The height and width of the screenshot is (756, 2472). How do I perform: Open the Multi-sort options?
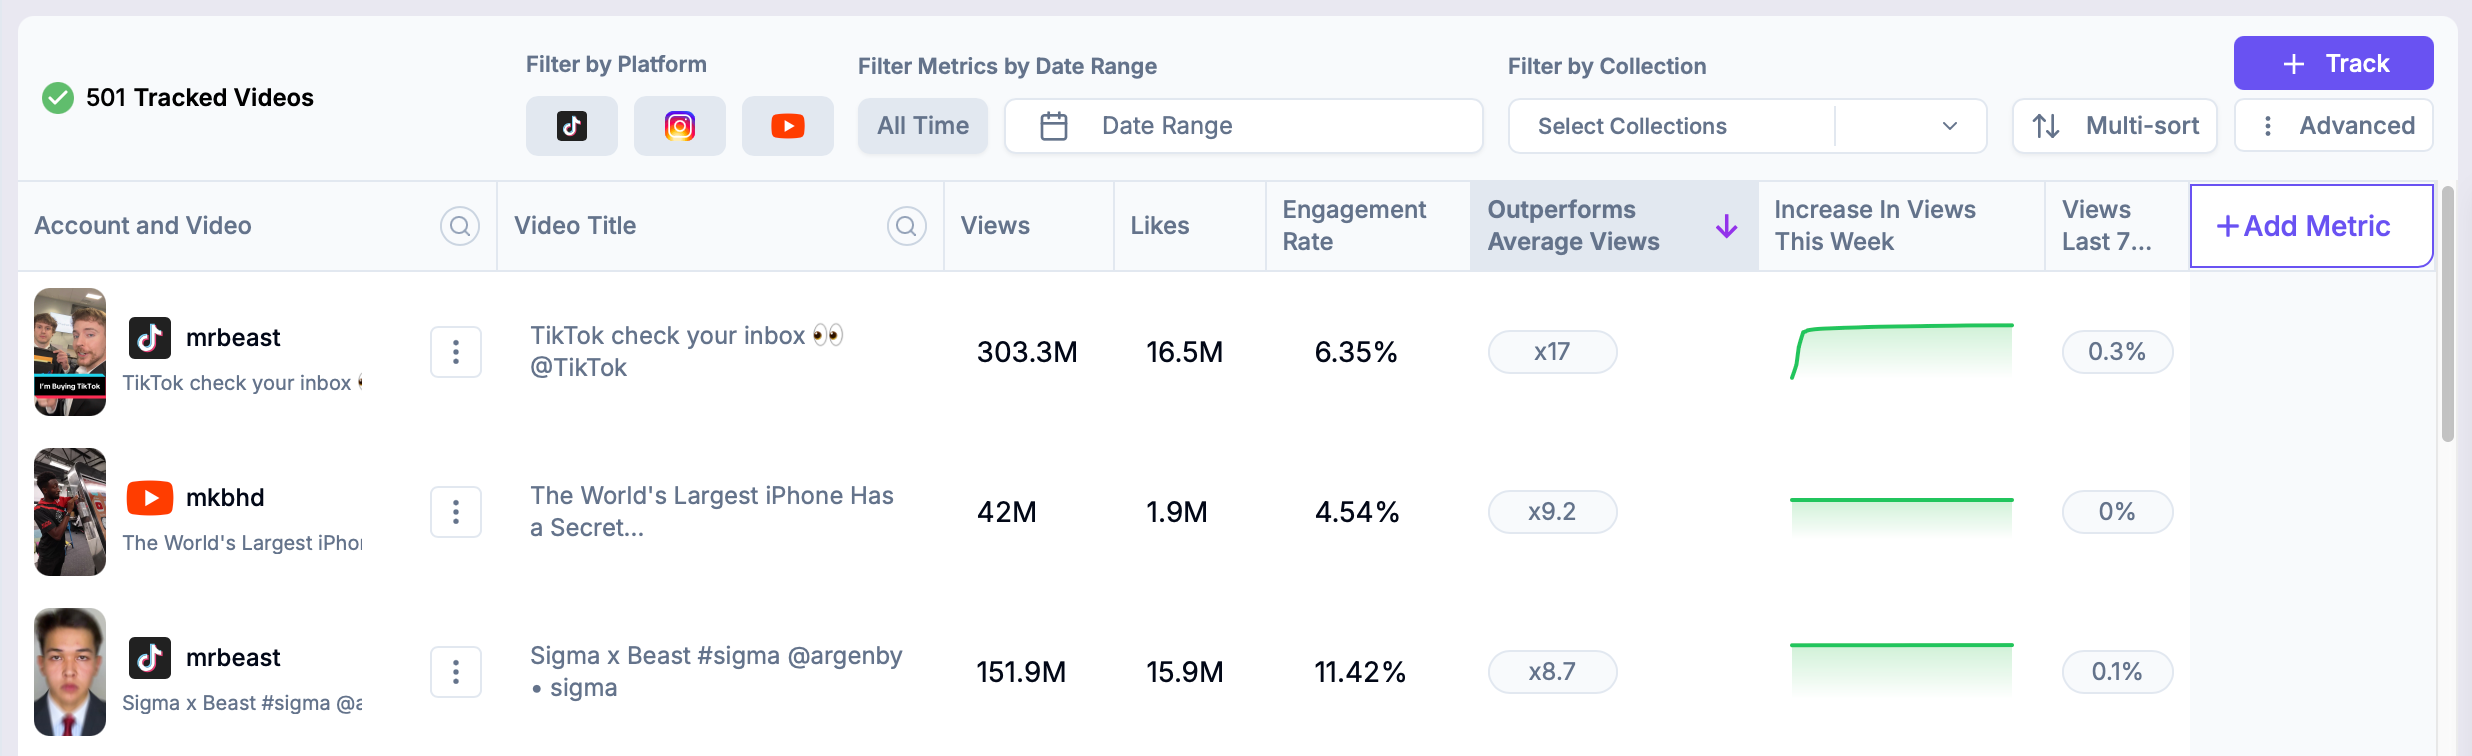coord(2114,126)
